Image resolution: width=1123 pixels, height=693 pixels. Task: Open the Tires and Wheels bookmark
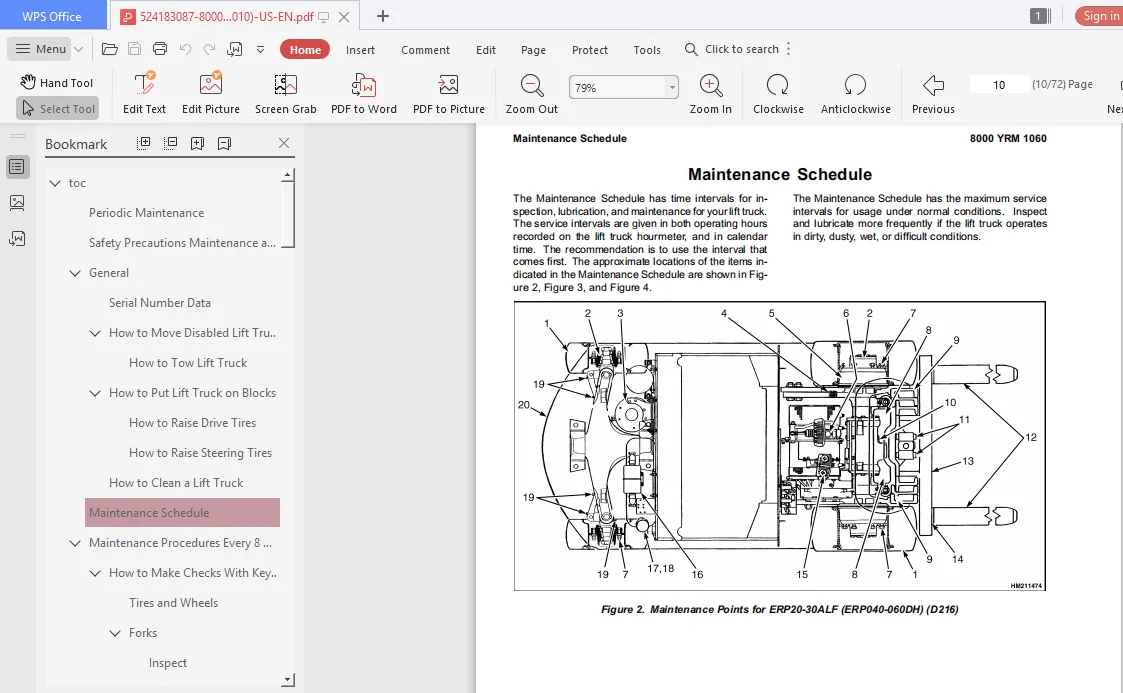pyautogui.click(x=173, y=603)
